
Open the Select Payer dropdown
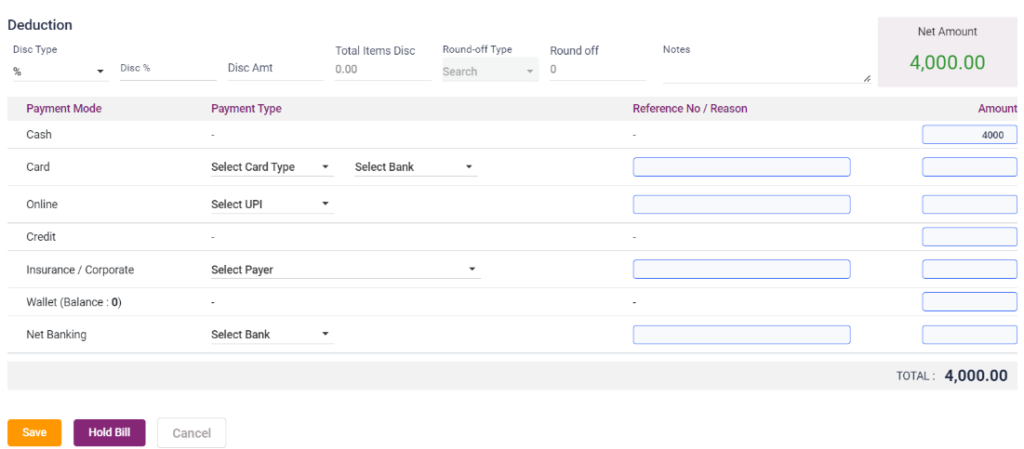pos(345,269)
